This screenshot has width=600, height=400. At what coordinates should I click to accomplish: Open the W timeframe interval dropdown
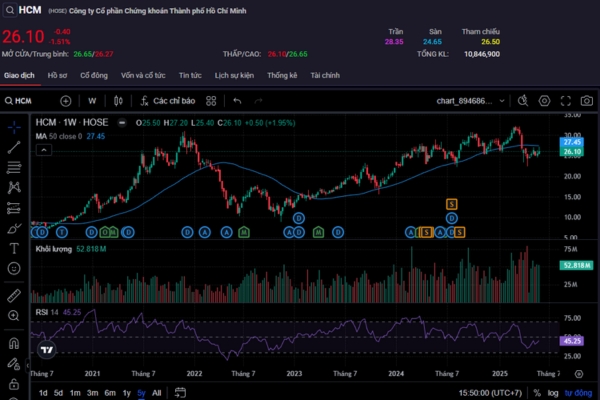(92, 101)
